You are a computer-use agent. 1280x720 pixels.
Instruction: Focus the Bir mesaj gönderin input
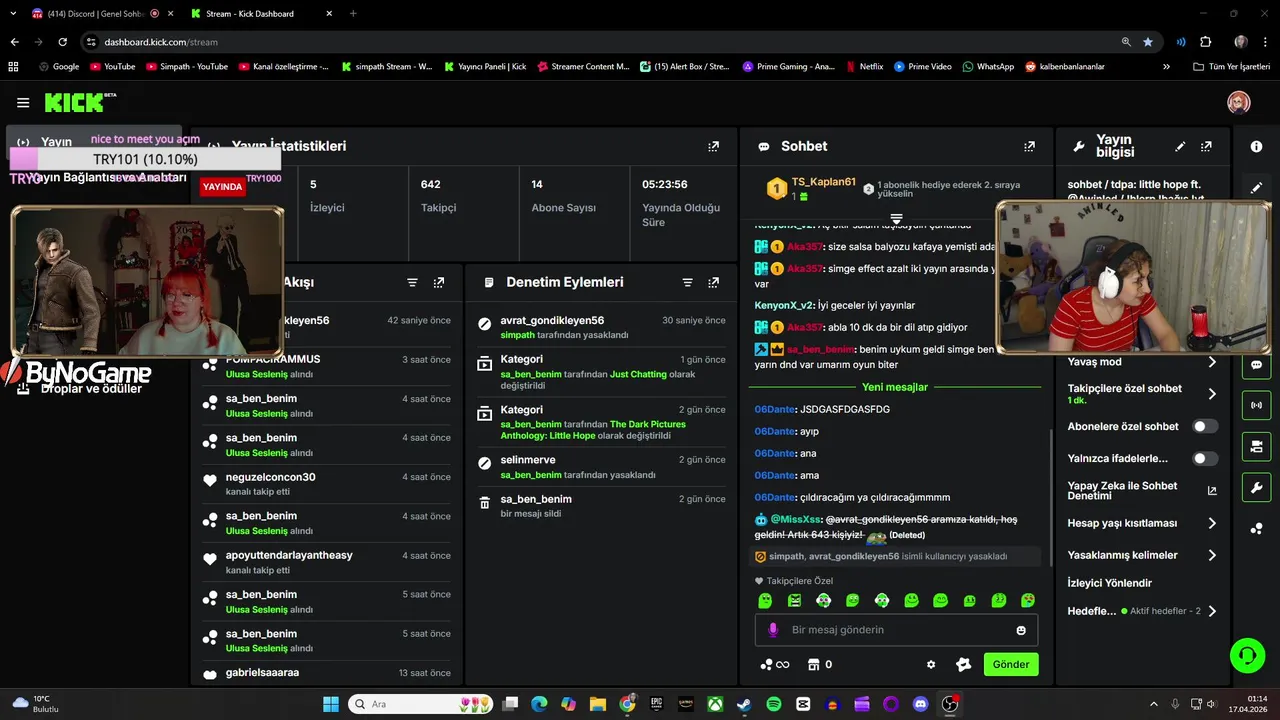pyautogui.click(x=895, y=630)
